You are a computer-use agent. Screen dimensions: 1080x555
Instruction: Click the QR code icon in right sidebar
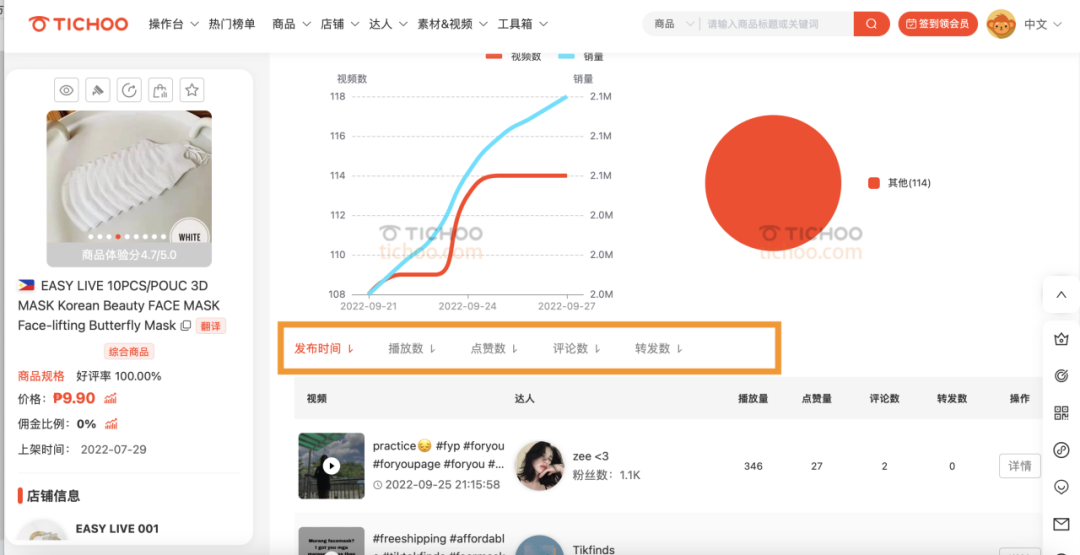(x=1061, y=413)
